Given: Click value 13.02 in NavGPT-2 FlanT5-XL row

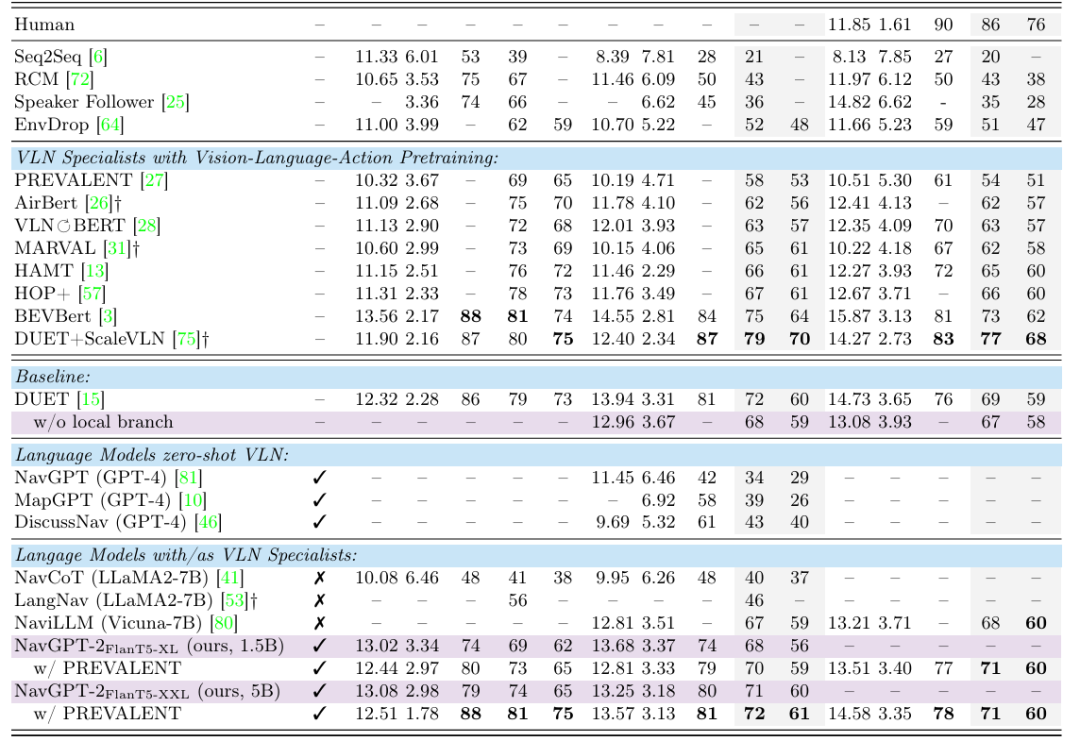Looking at the screenshot, I should tap(376, 646).
